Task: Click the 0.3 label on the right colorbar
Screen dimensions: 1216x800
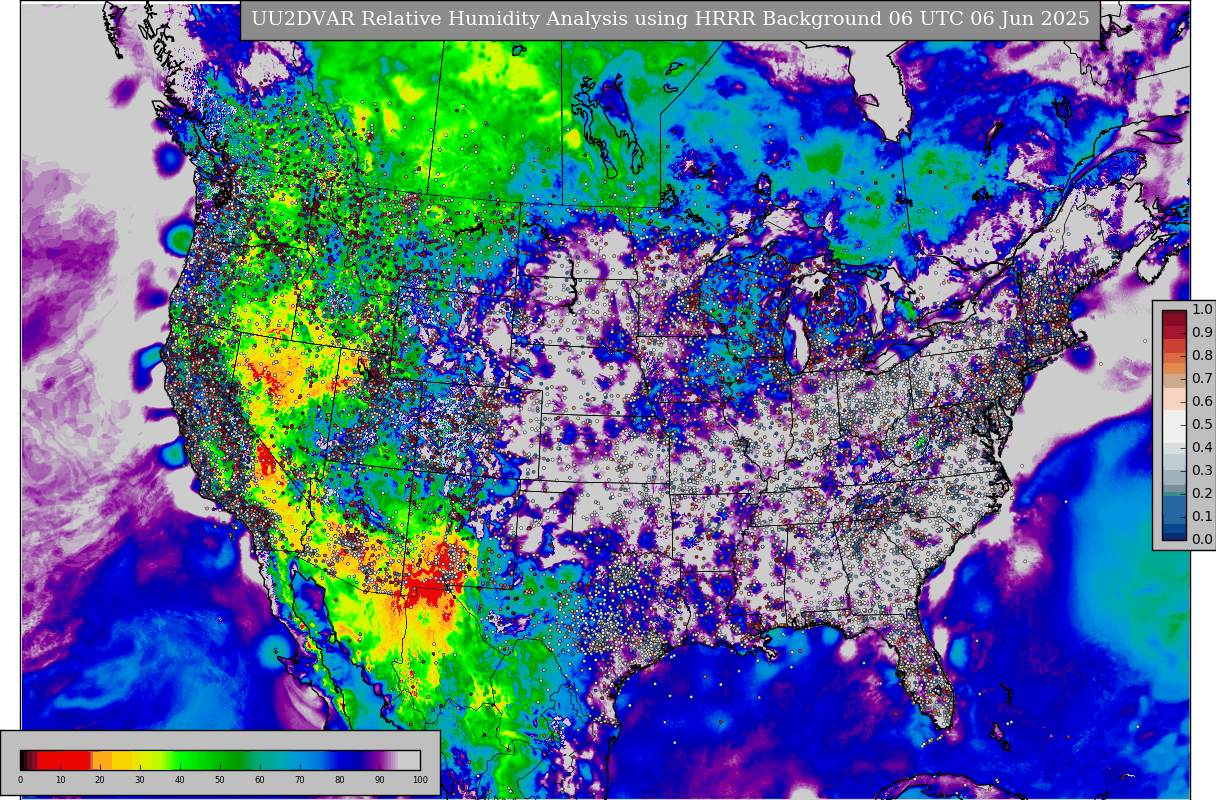Action: 1202,471
